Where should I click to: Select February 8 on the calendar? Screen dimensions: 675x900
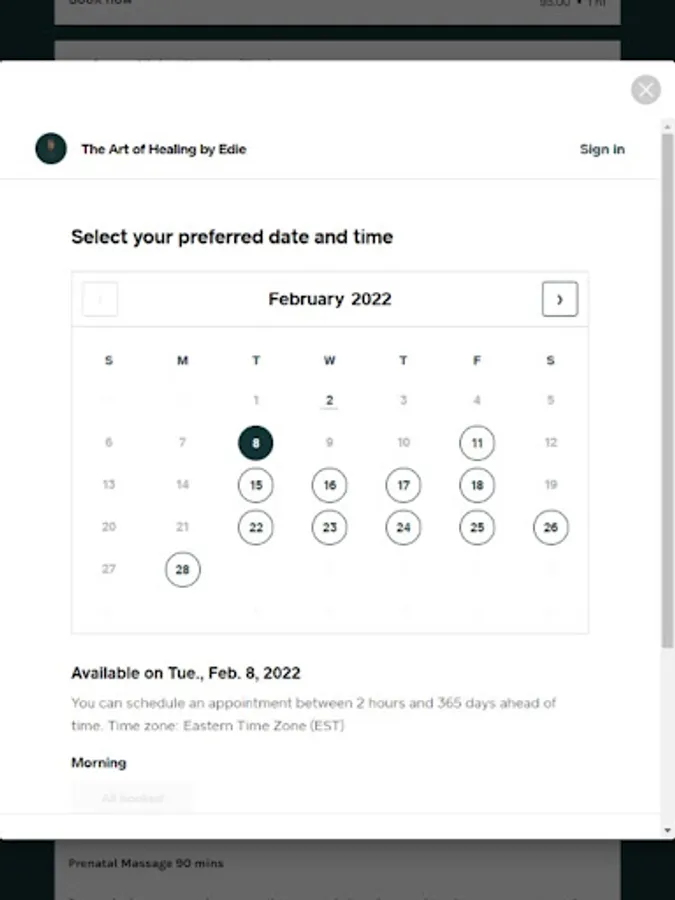click(256, 443)
